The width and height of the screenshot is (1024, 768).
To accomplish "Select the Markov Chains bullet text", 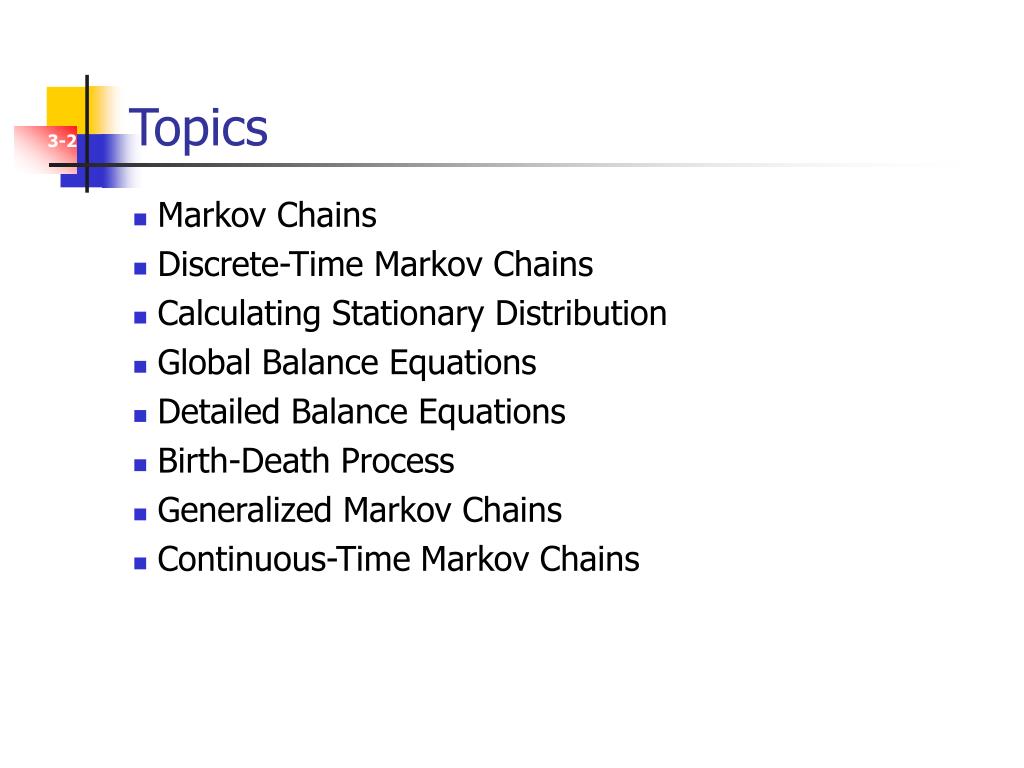I will (267, 215).
